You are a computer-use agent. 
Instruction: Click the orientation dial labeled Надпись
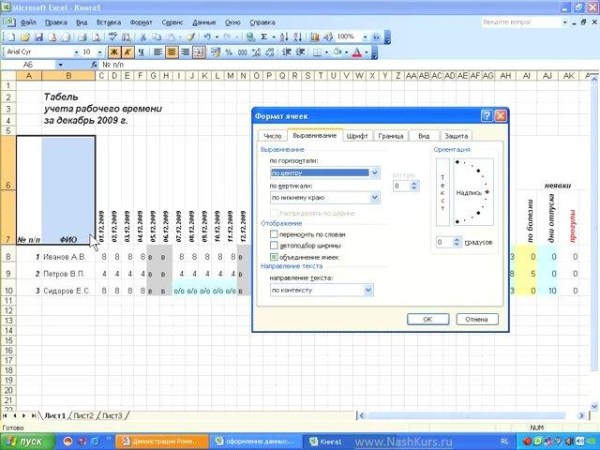click(473, 192)
